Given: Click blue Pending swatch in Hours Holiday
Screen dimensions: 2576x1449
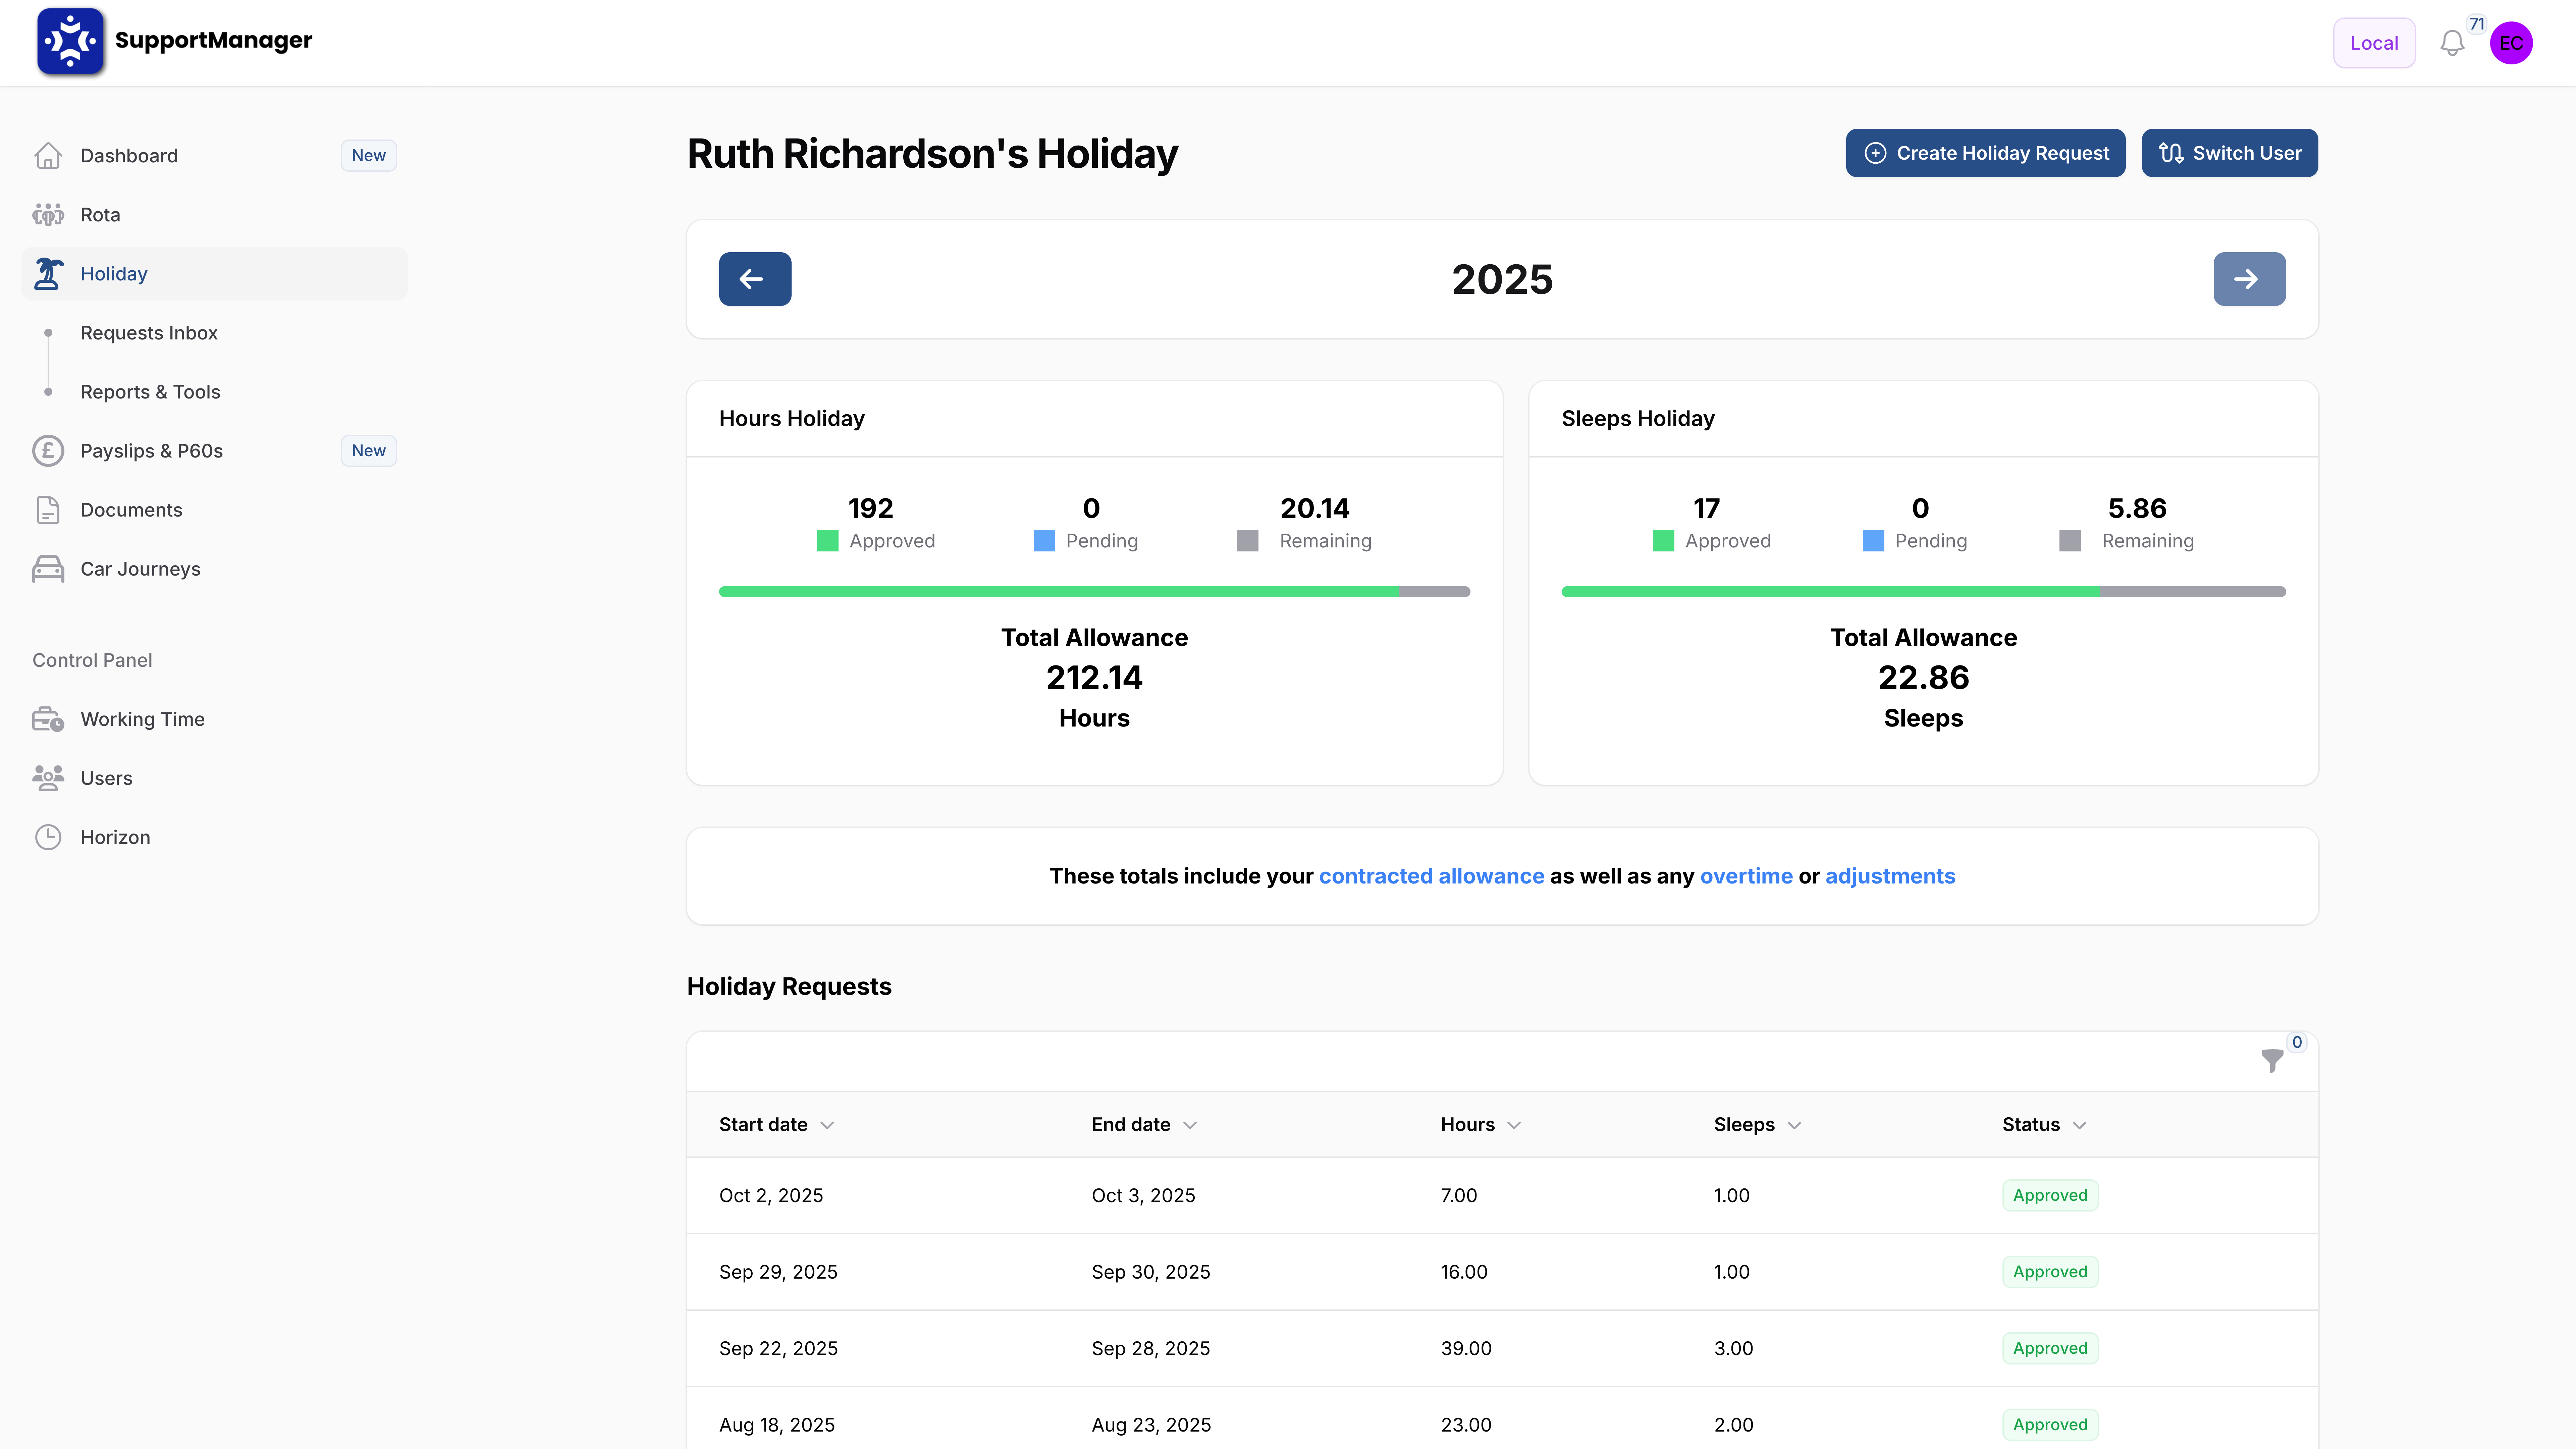Looking at the screenshot, I should (x=1044, y=541).
